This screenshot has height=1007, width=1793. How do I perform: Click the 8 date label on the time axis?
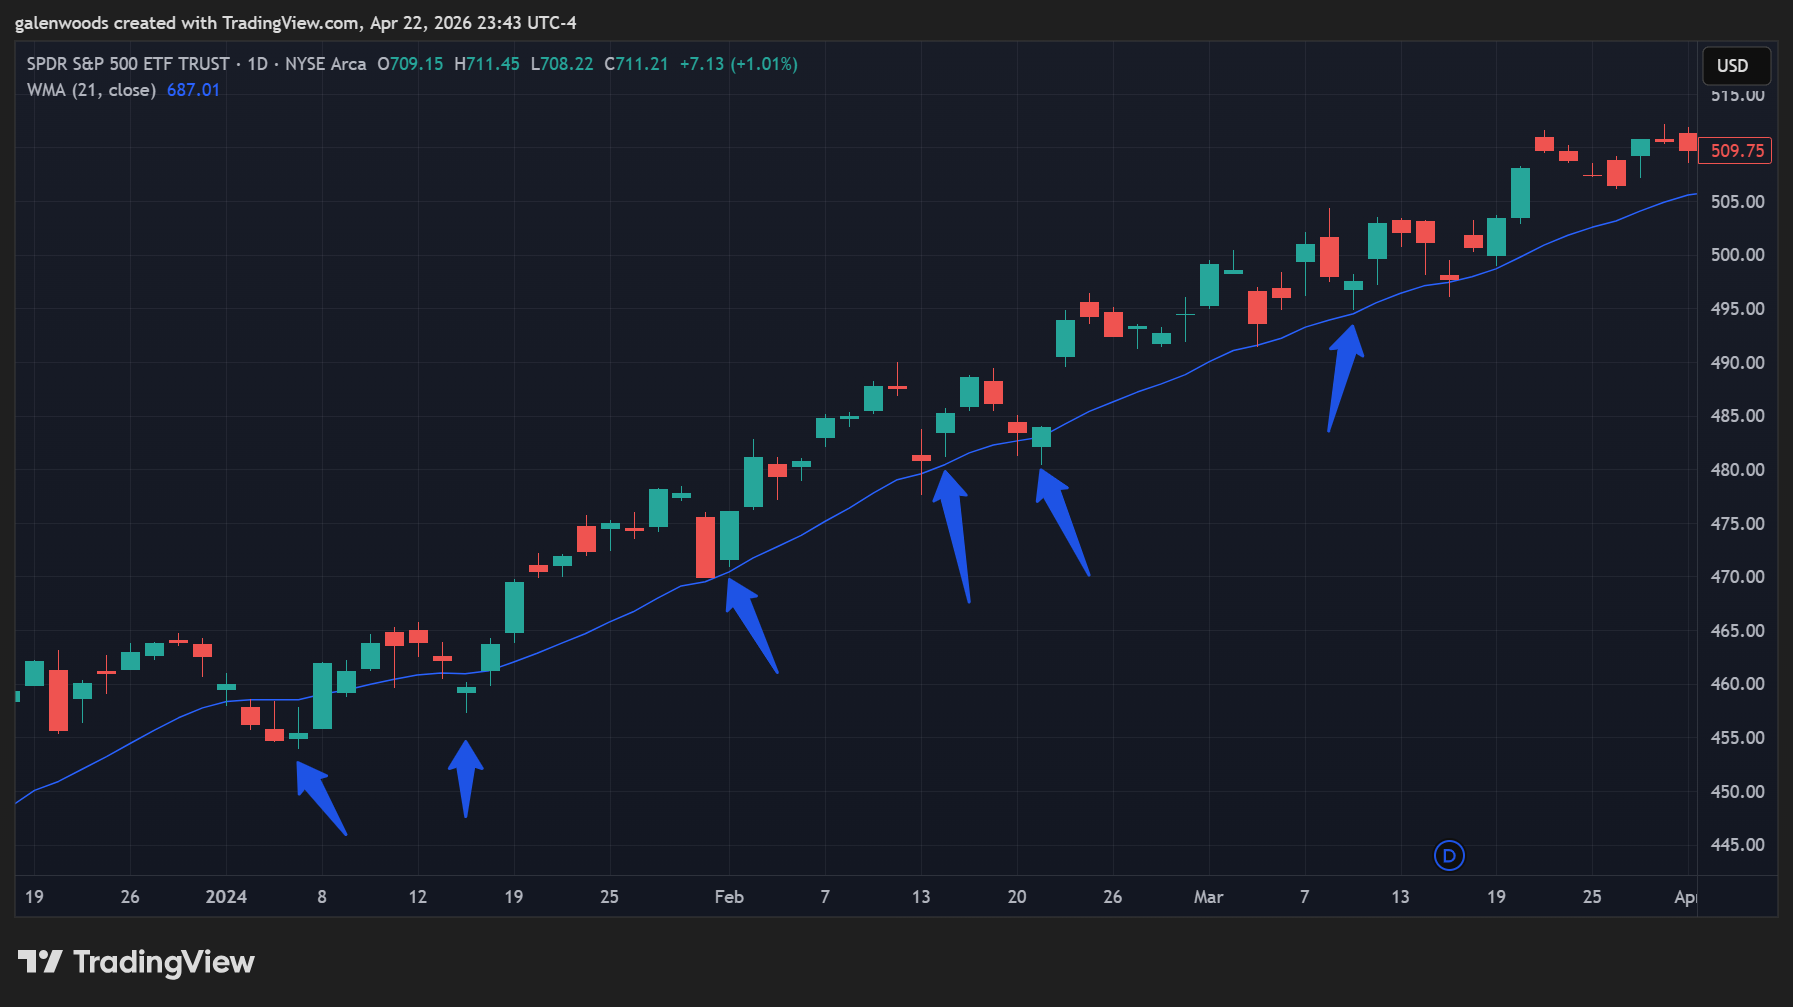(322, 897)
